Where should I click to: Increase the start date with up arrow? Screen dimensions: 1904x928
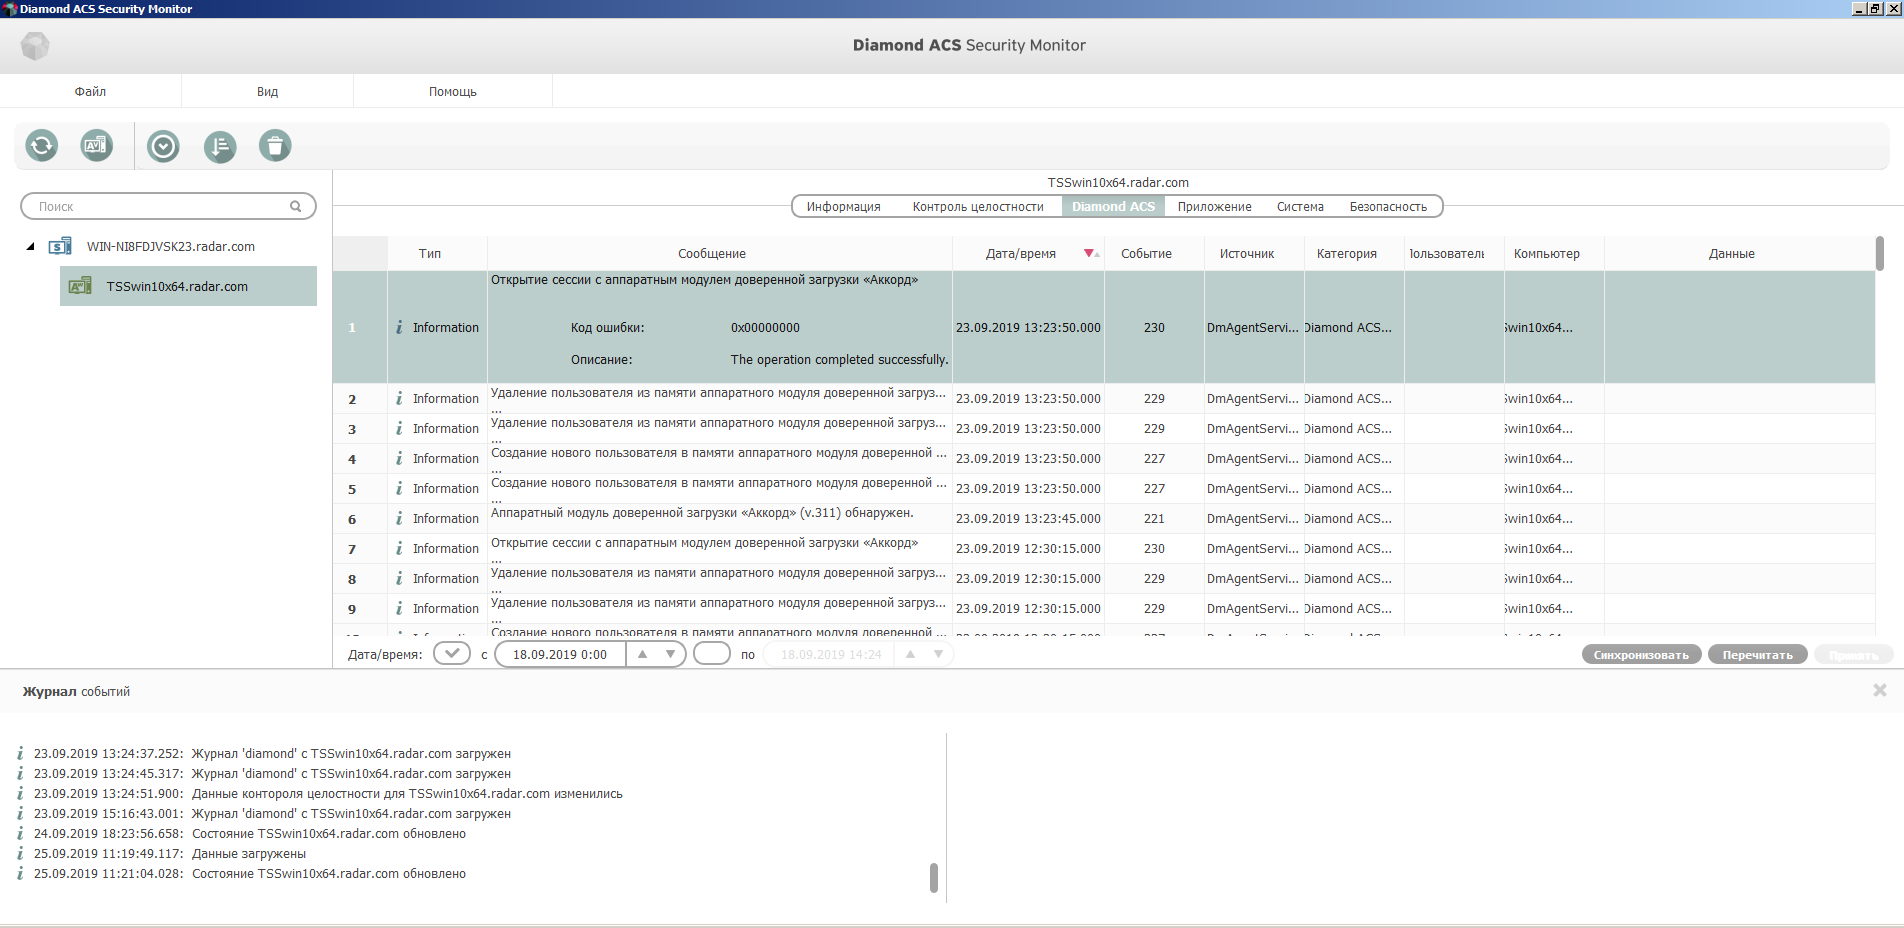(643, 654)
